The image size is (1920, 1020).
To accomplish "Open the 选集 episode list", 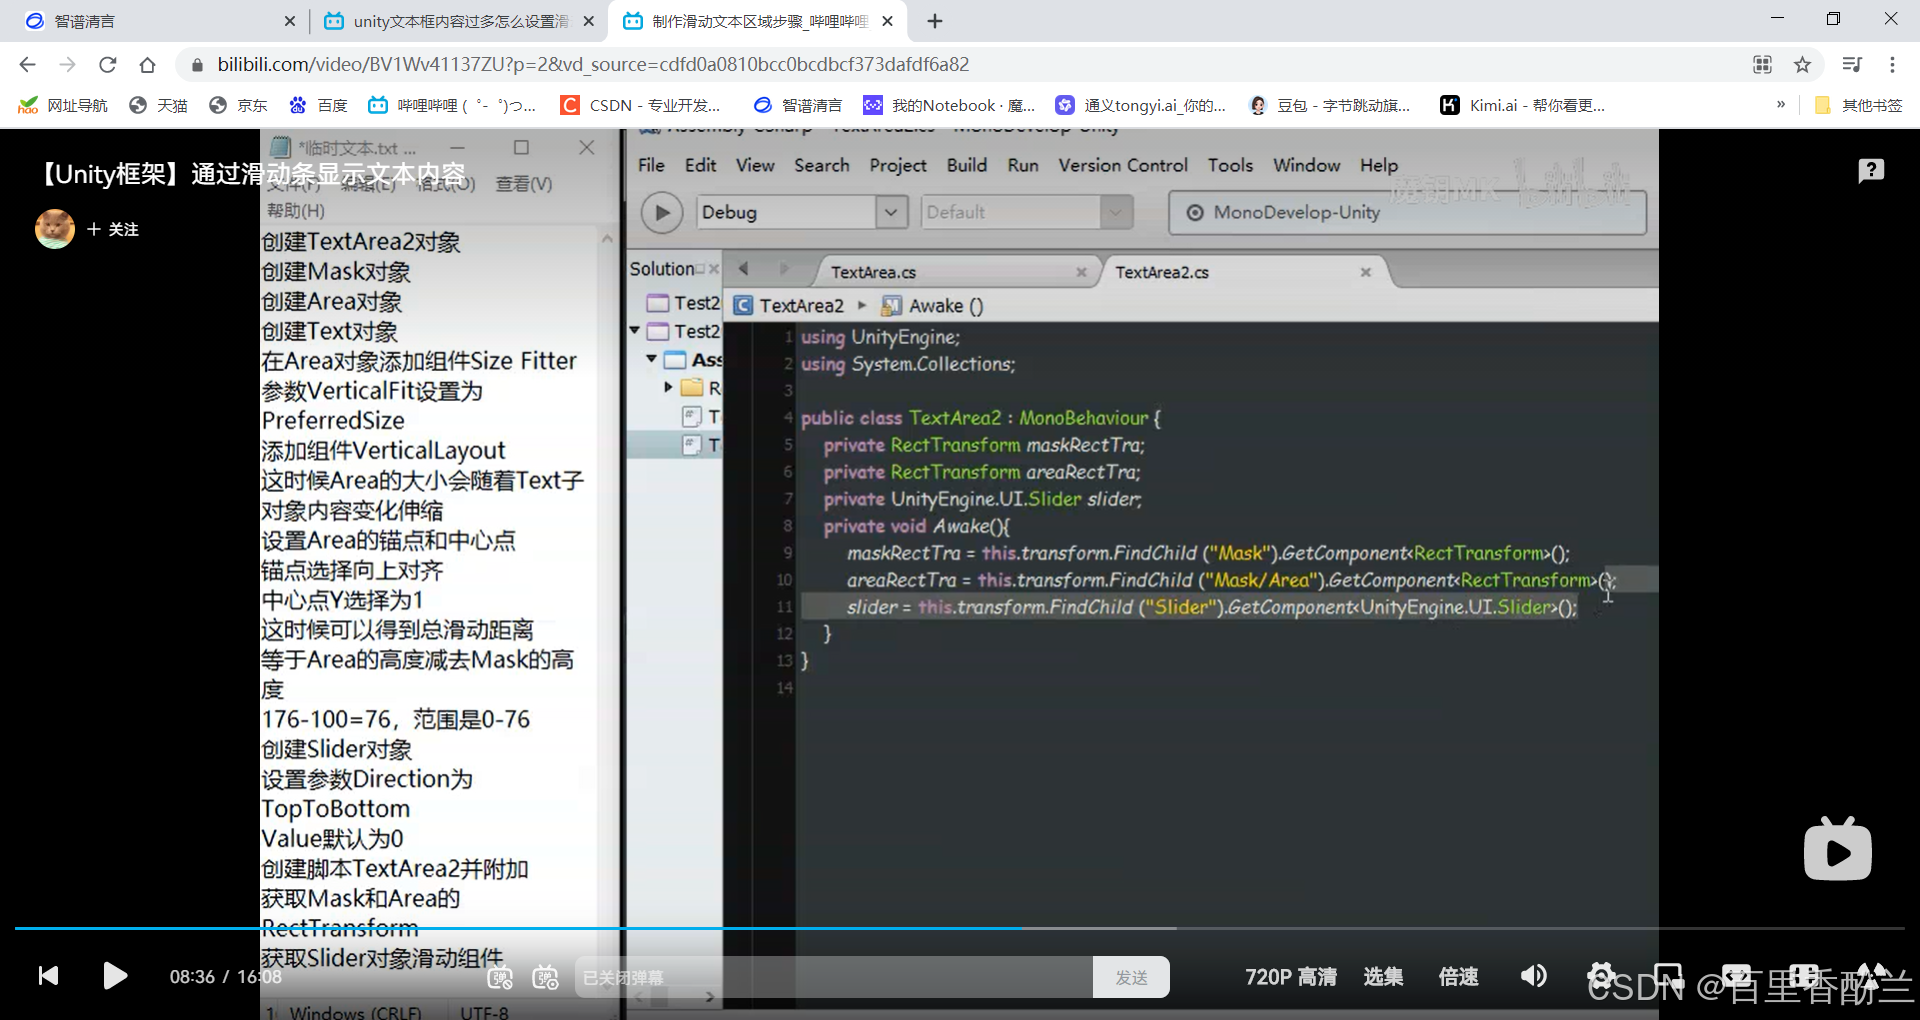I will point(1383,977).
